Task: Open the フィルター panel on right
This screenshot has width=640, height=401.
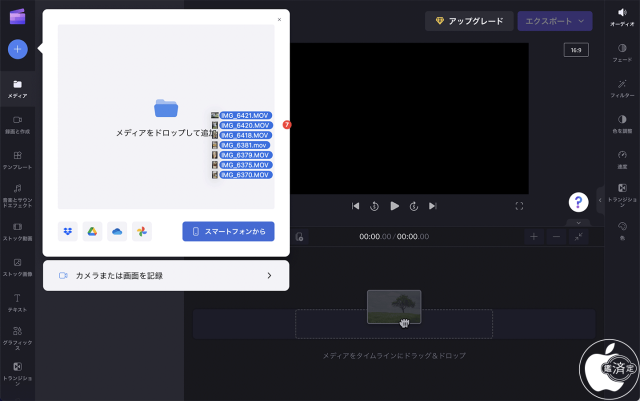Action: pyautogui.click(x=622, y=89)
